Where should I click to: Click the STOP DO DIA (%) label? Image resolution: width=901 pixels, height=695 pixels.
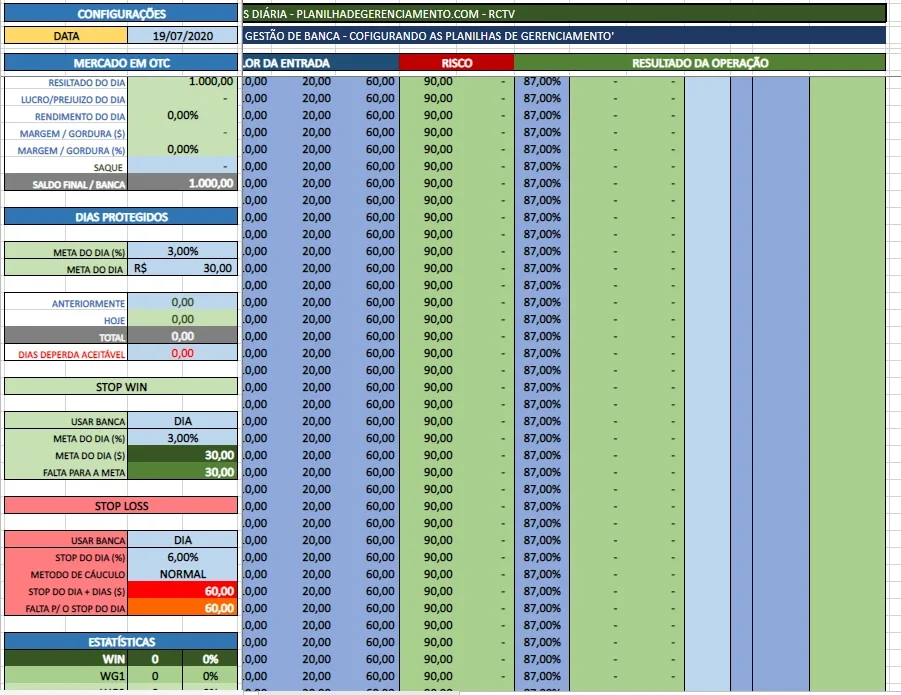(90, 558)
